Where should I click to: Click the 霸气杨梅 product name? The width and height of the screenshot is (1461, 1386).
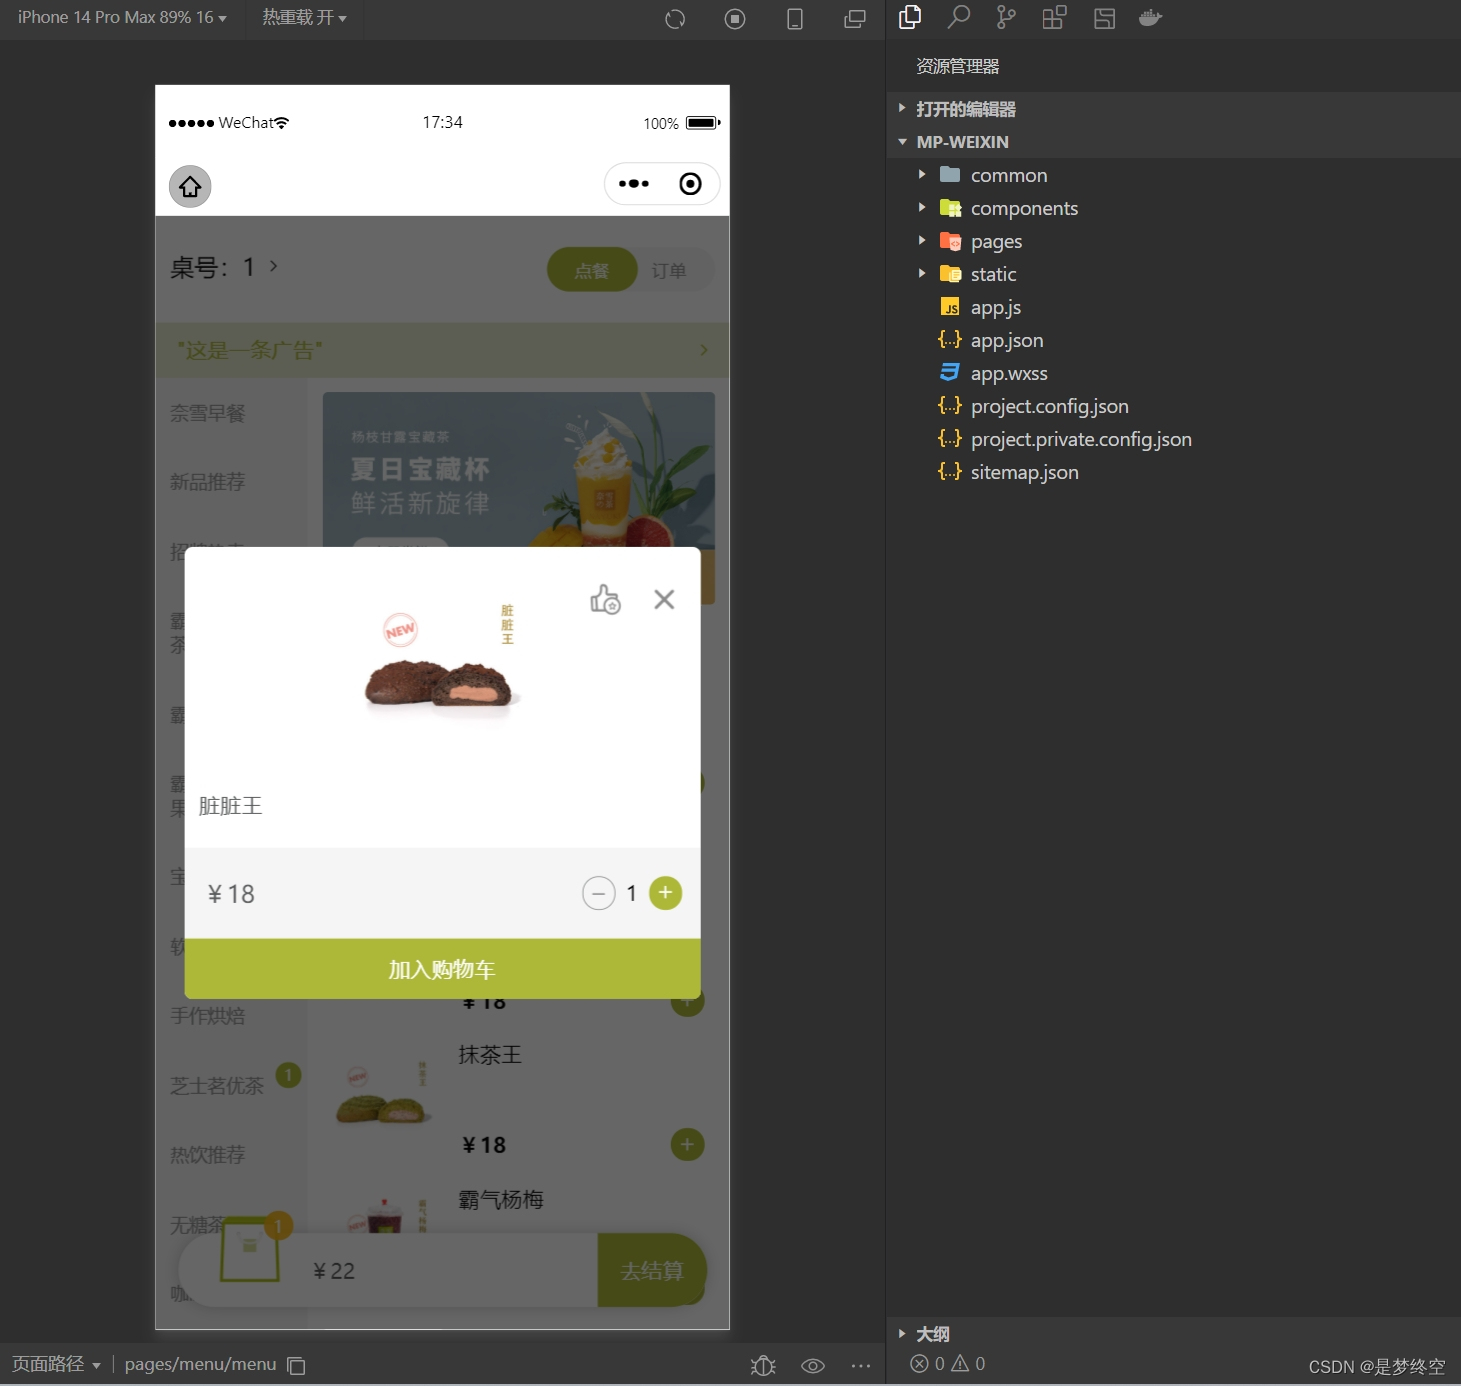click(501, 1199)
